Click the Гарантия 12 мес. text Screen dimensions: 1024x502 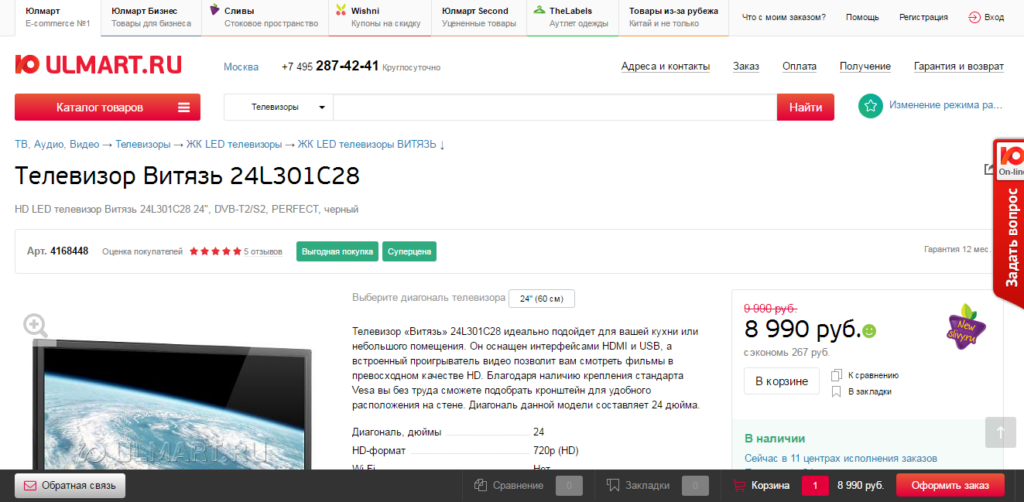(957, 249)
